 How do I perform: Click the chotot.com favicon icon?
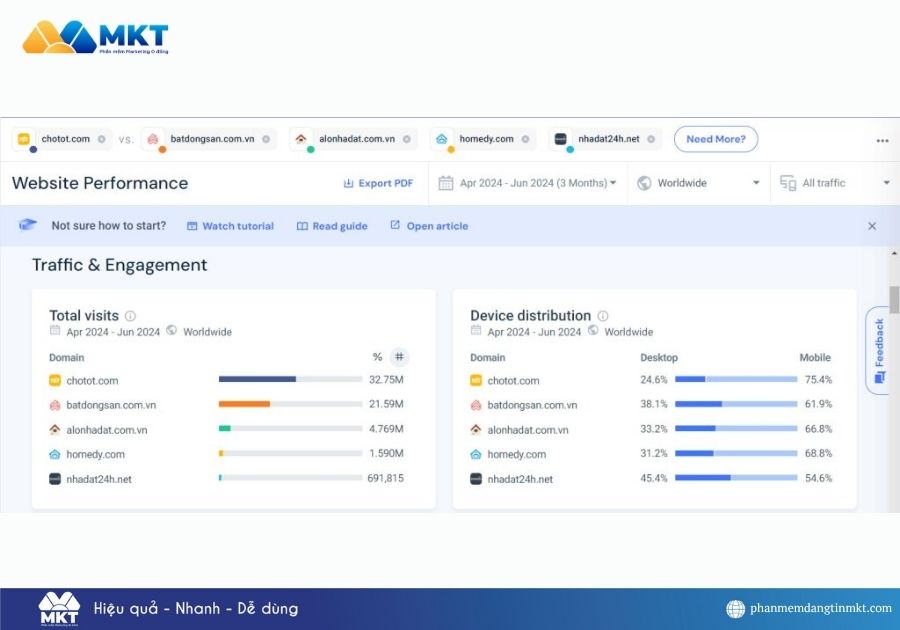pyautogui.click(x=23, y=139)
